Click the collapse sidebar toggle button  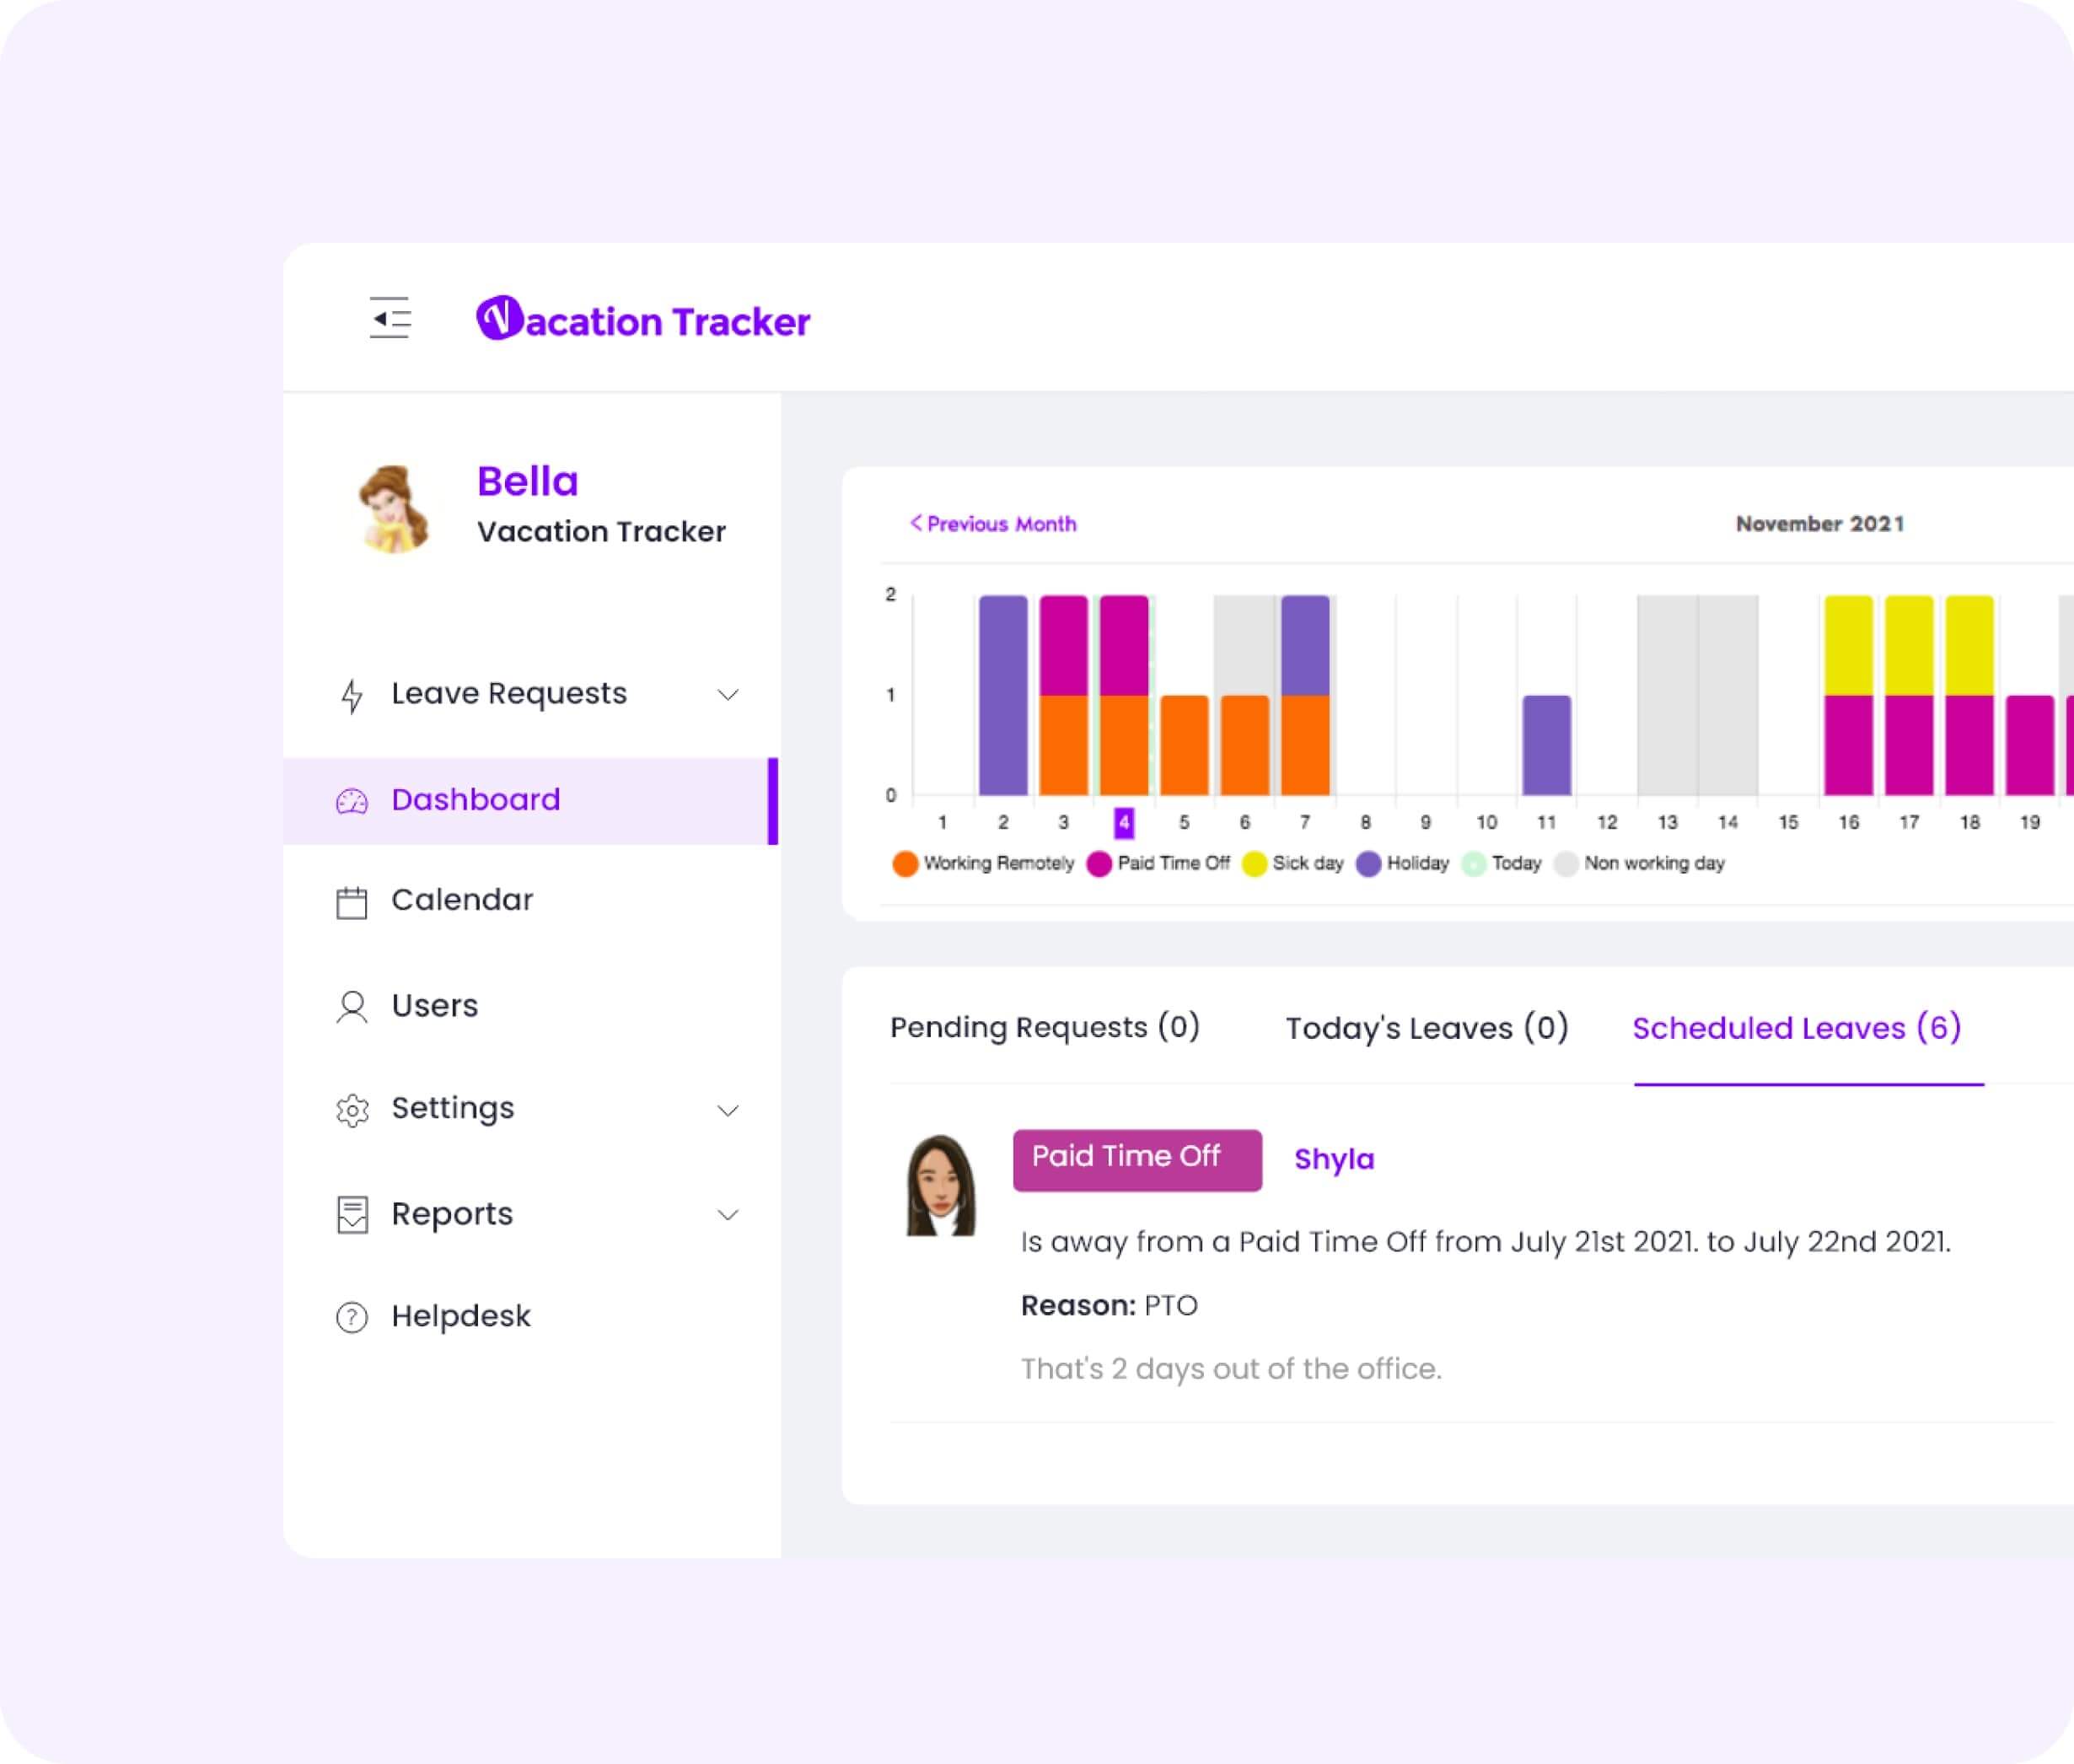(x=387, y=320)
